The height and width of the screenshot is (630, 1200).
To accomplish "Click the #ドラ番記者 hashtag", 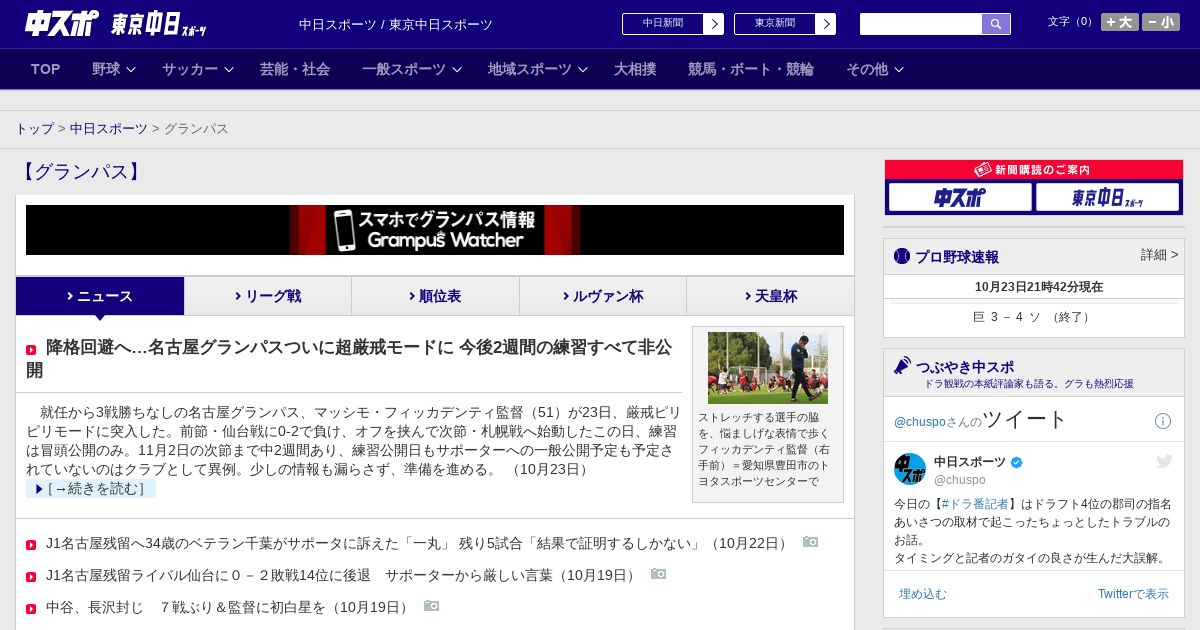I will pos(973,503).
